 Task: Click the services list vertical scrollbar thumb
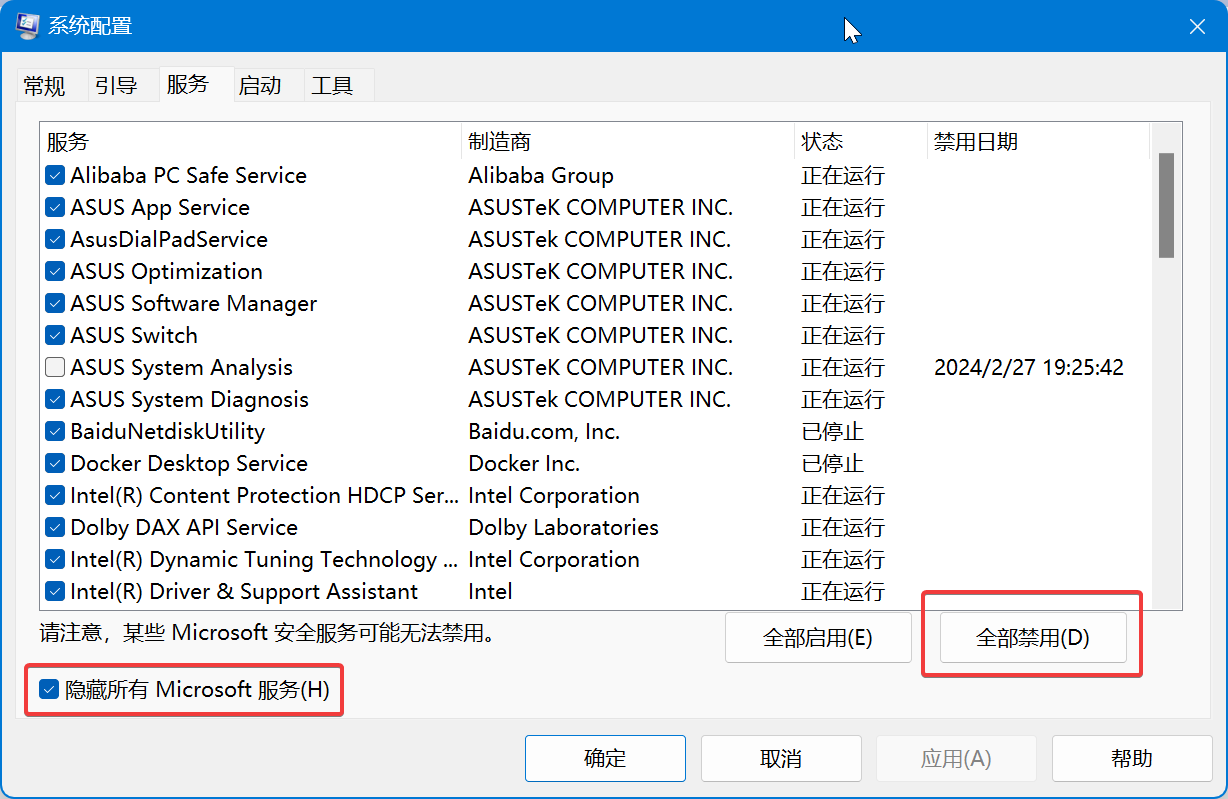point(1166,206)
